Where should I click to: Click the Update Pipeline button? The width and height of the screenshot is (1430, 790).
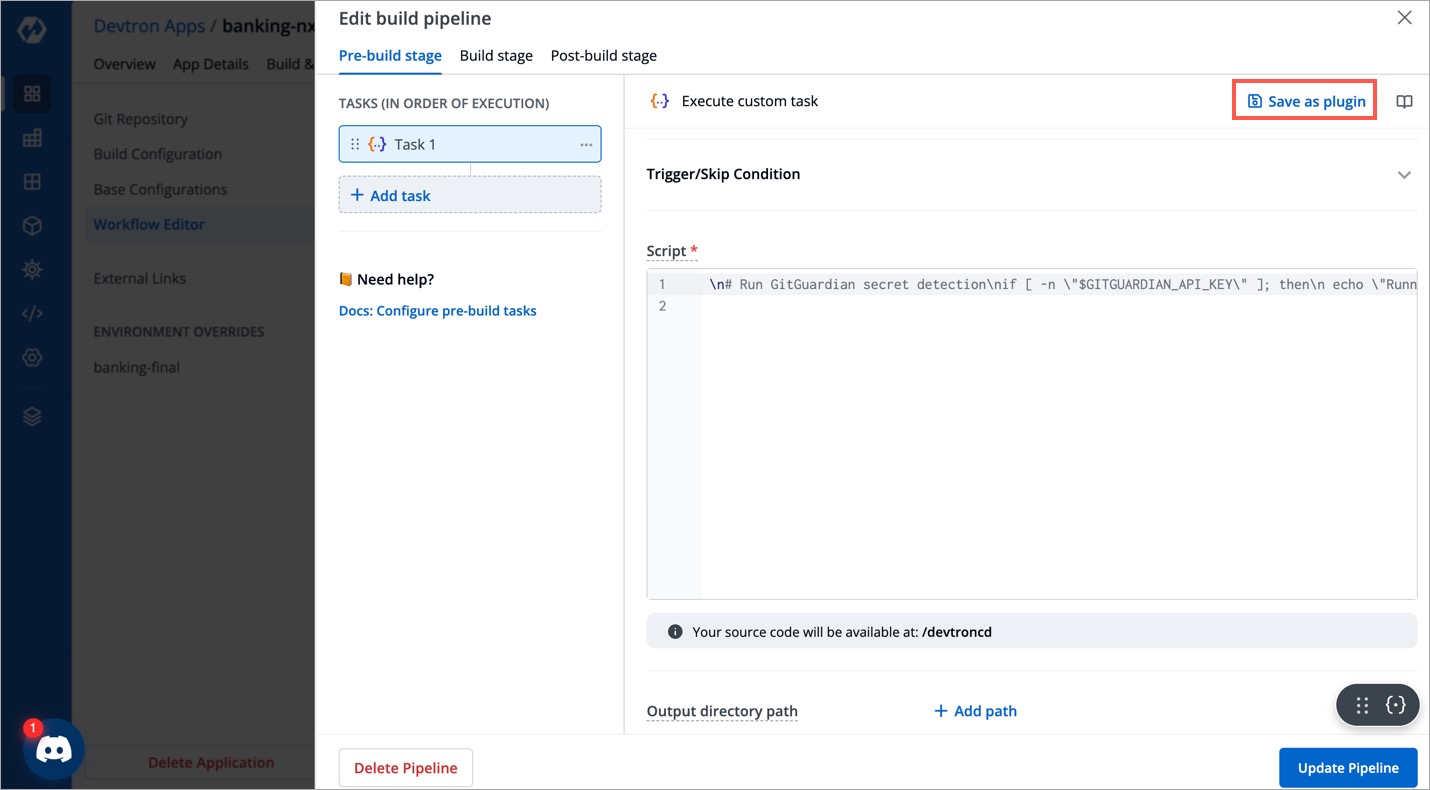[x=1348, y=767]
